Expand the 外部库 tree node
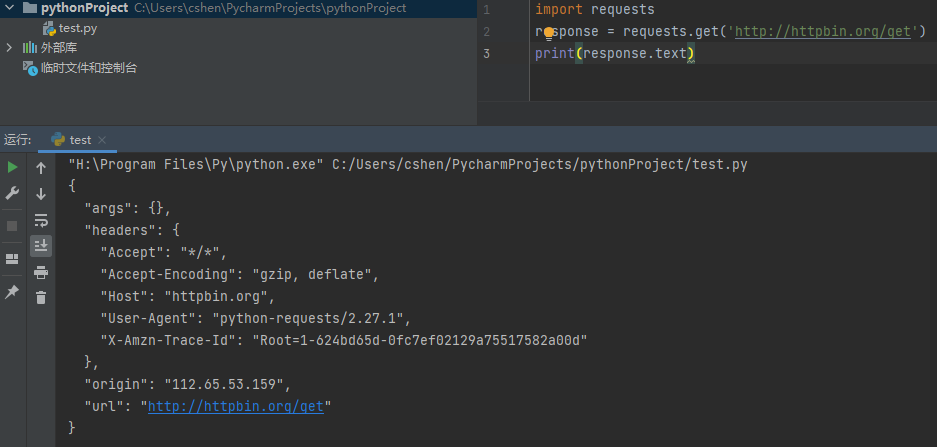The width and height of the screenshot is (937, 447). tap(9, 48)
